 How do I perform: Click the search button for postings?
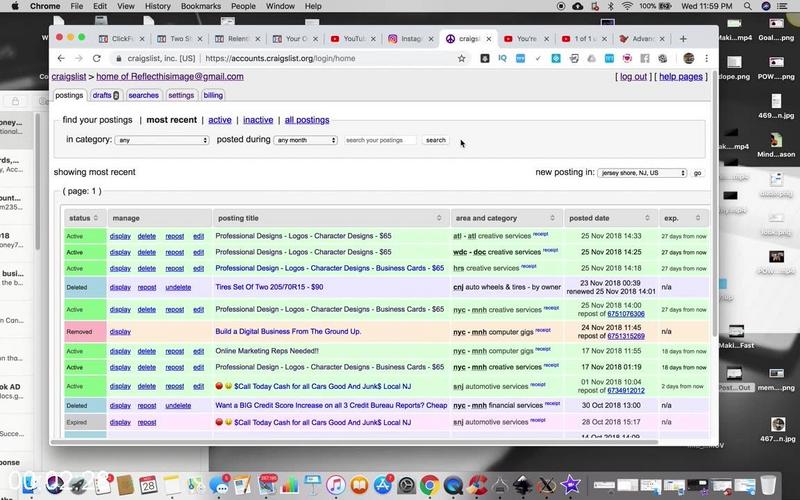click(436, 140)
